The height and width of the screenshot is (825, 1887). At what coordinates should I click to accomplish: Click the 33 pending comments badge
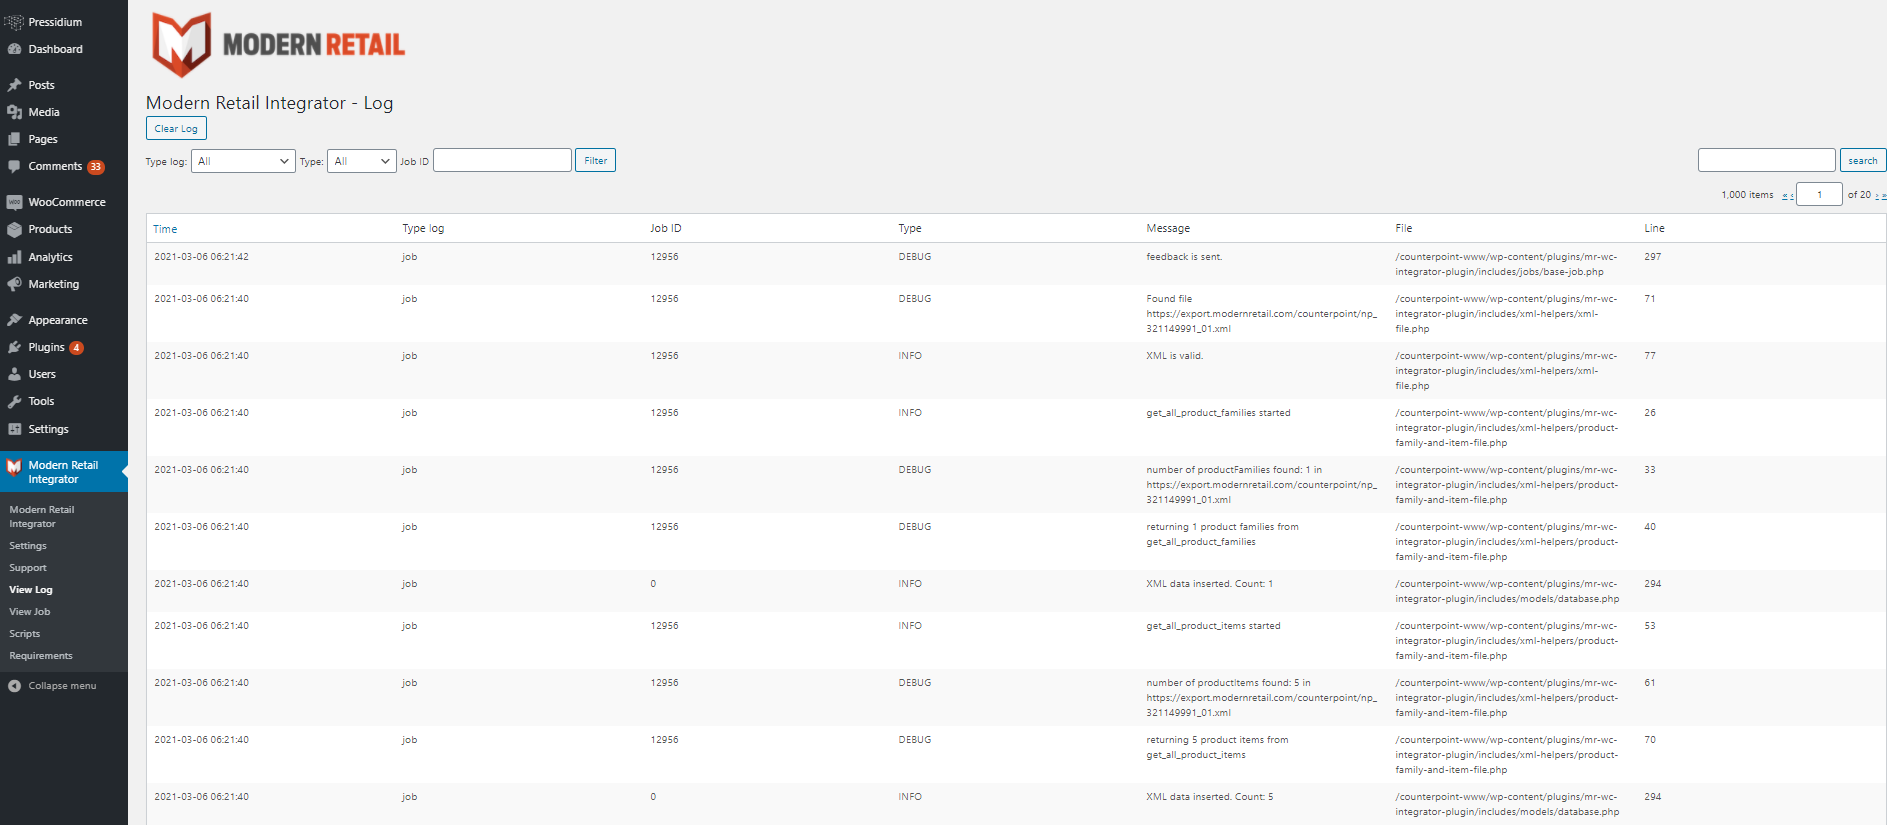(96, 167)
